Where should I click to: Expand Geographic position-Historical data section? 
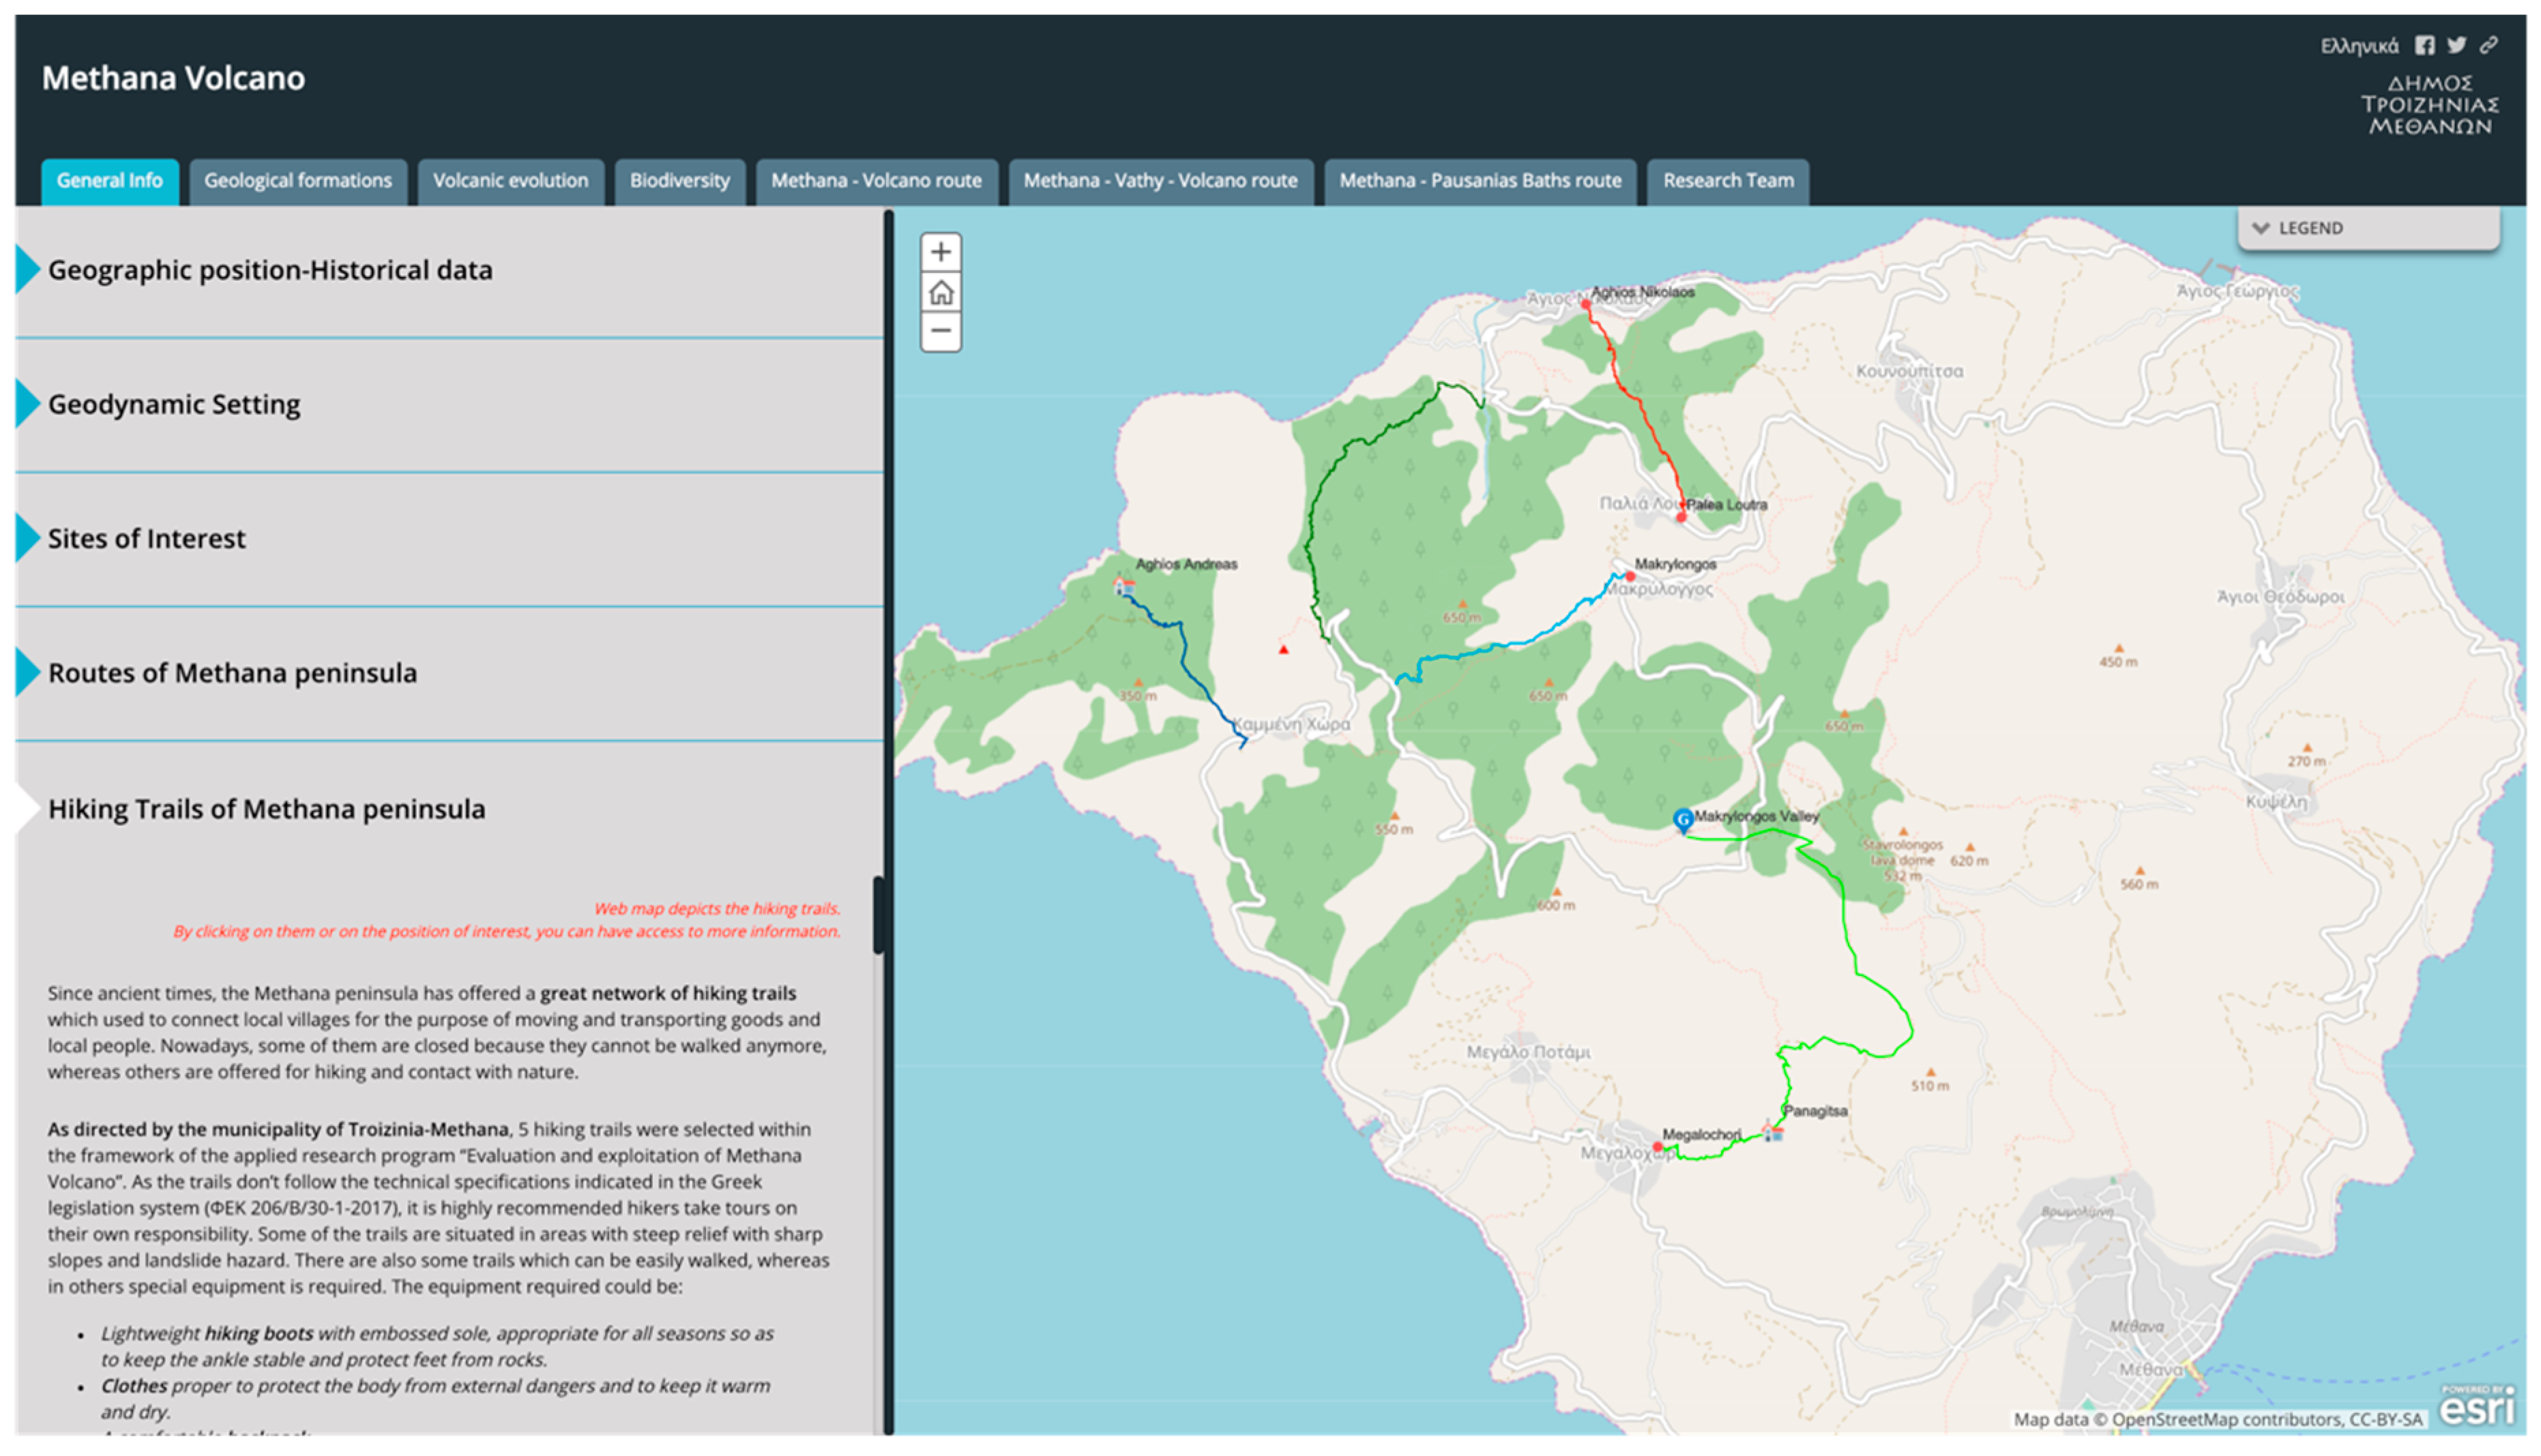(270, 270)
